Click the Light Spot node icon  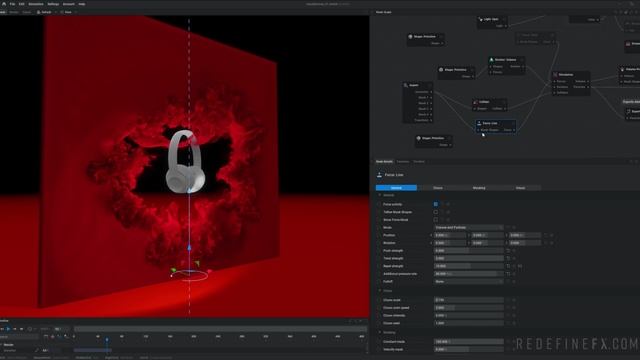tap(481, 19)
